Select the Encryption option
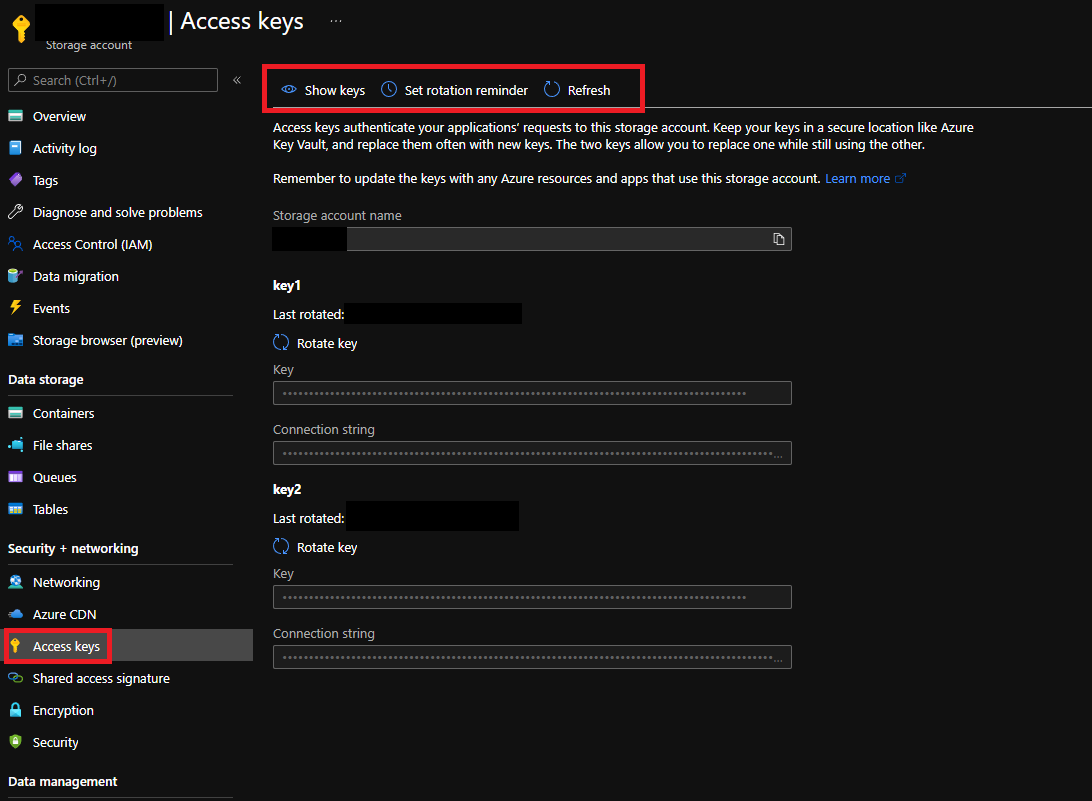Image resolution: width=1092 pixels, height=801 pixels. coord(62,709)
